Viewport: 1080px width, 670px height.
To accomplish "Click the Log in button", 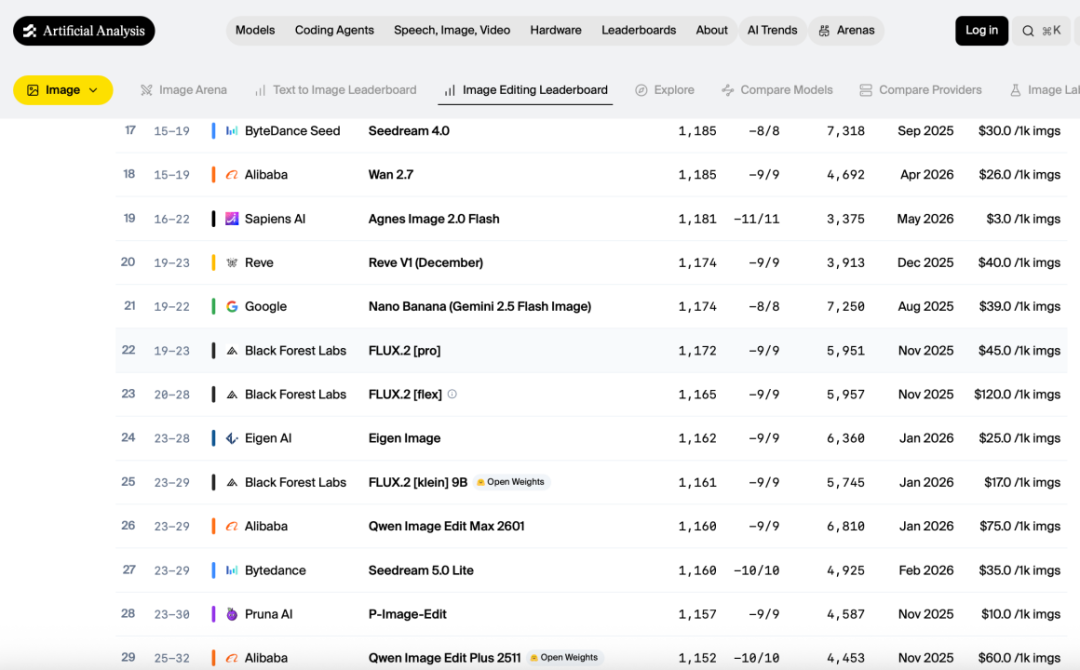I will tap(982, 30).
